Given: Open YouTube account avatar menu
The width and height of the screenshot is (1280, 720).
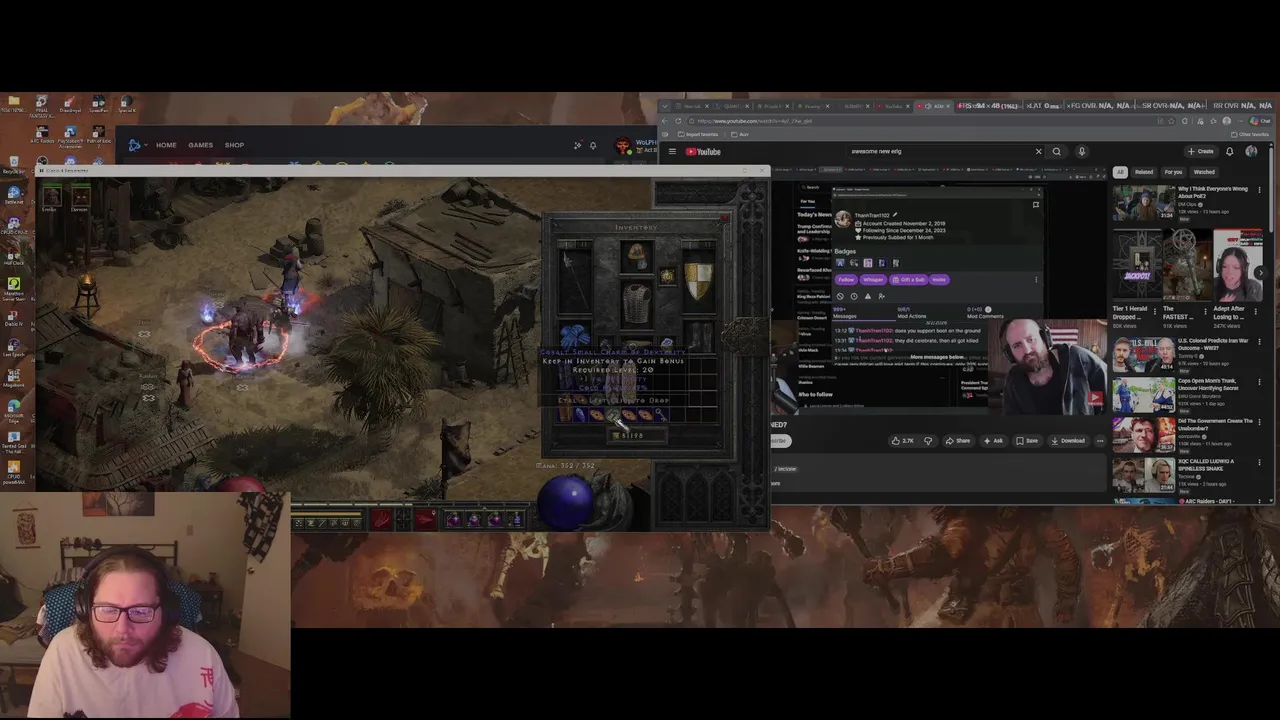Looking at the screenshot, I should coord(1251,152).
